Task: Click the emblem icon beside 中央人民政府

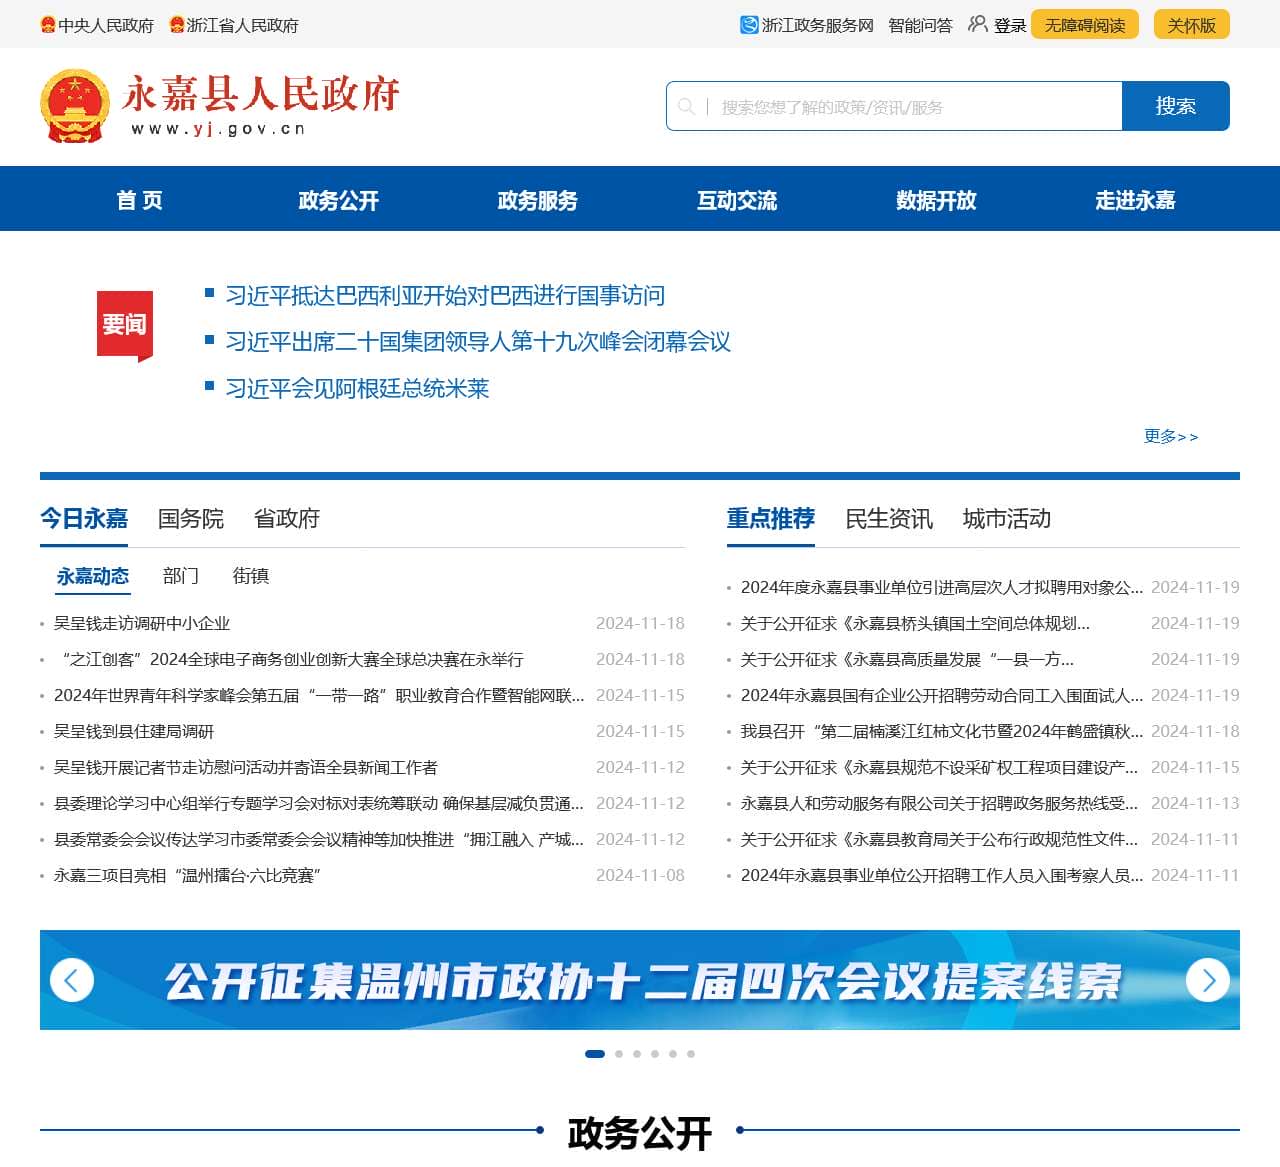Action: coord(50,25)
